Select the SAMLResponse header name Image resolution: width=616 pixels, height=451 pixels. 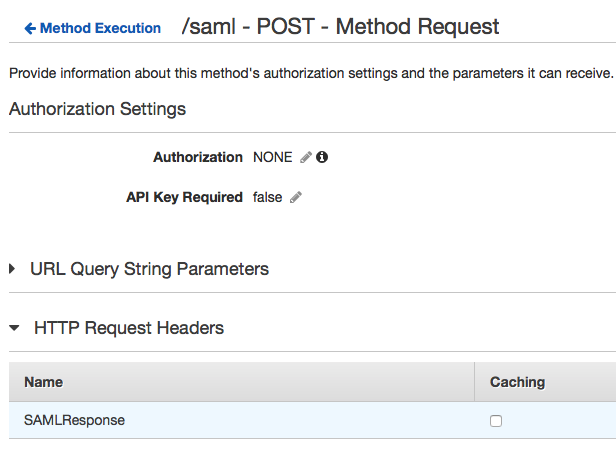(74, 421)
